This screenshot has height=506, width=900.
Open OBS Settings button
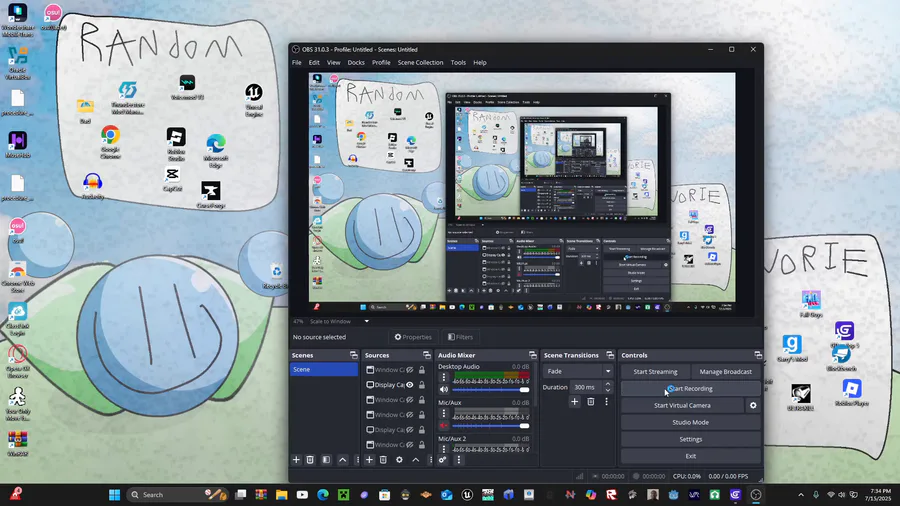point(690,439)
